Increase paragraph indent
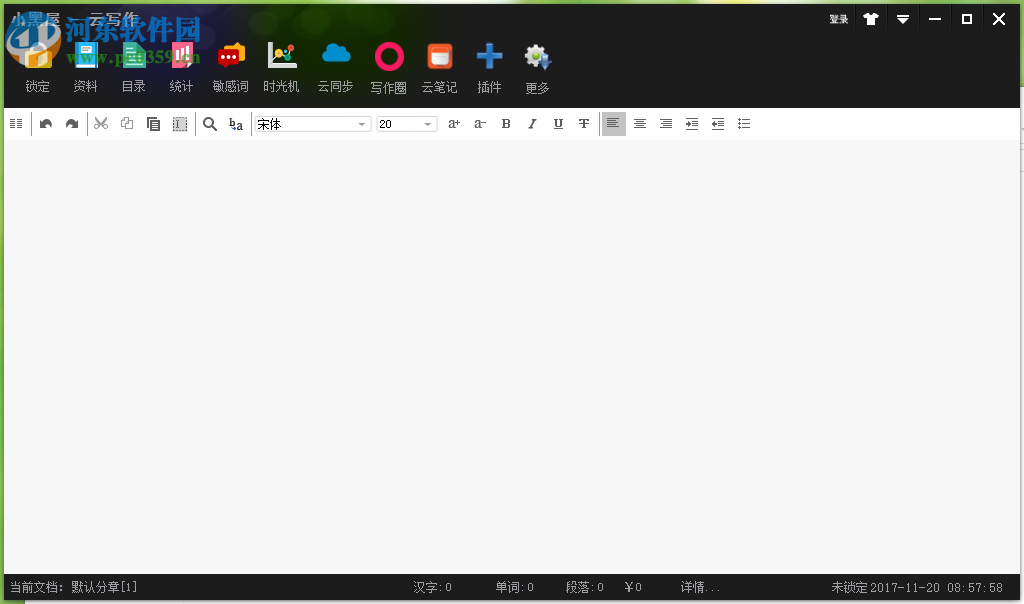Screen dimensions: 1024x604 [692, 123]
